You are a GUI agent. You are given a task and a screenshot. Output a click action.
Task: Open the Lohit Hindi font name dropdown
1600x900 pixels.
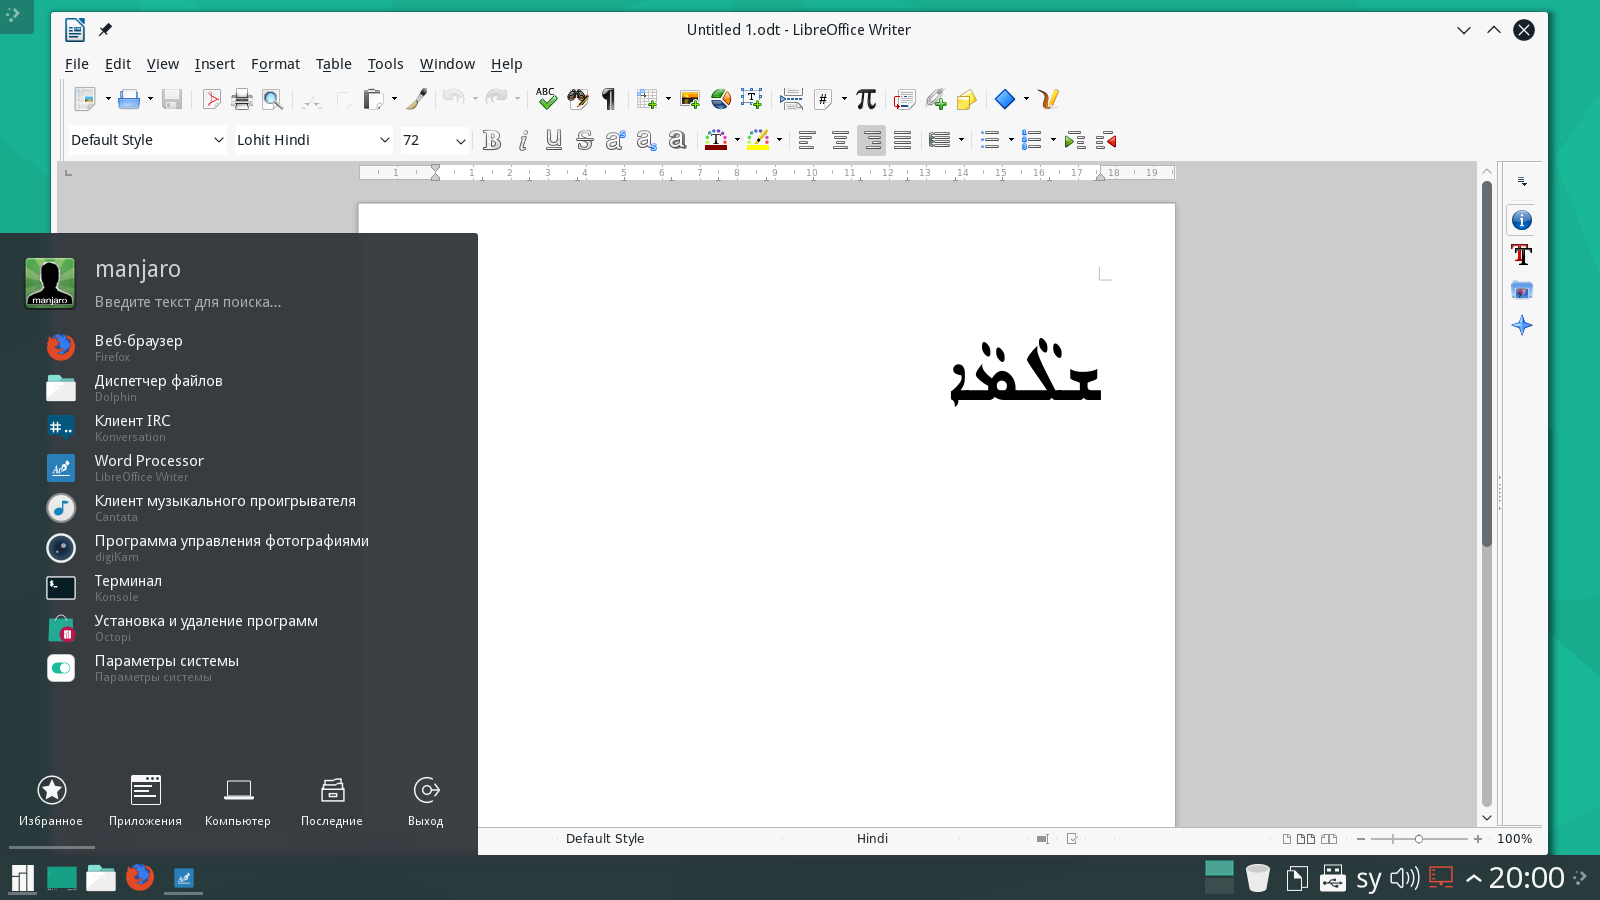pyautogui.click(x=384, y=141)
